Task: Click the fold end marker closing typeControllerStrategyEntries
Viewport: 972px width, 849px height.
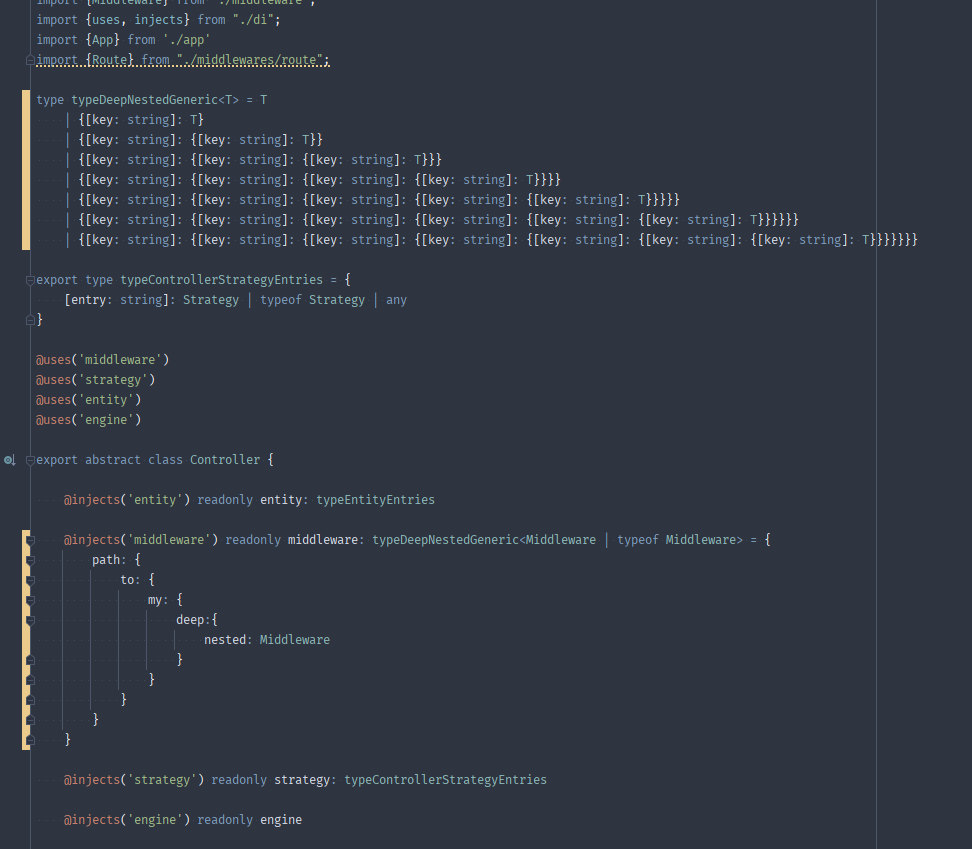Action: tap(30, 320)
